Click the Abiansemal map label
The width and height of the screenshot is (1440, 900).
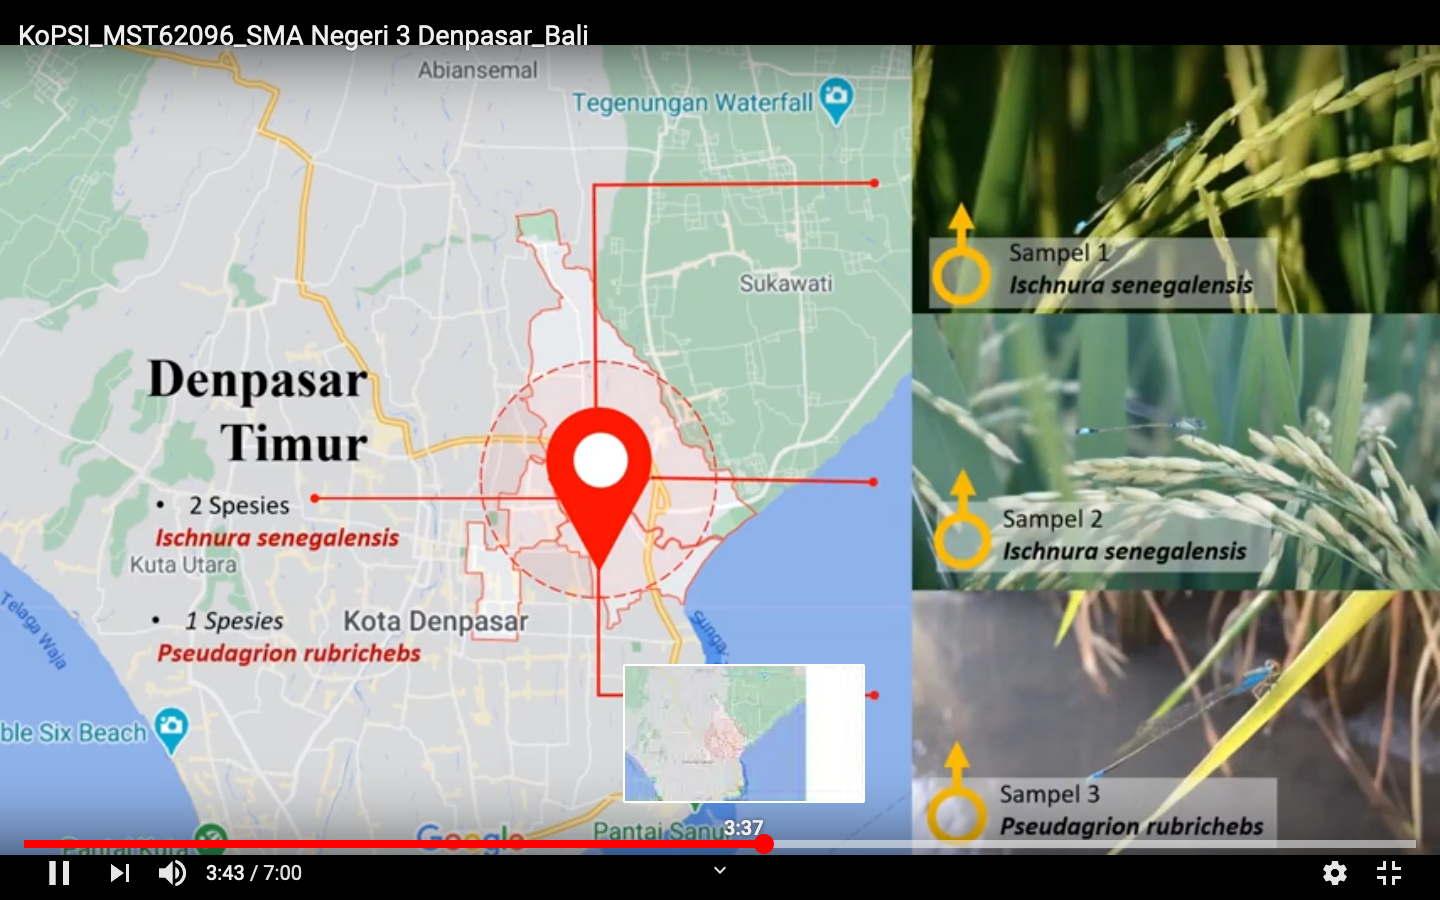pyautogui.click(x=478, y=70)
